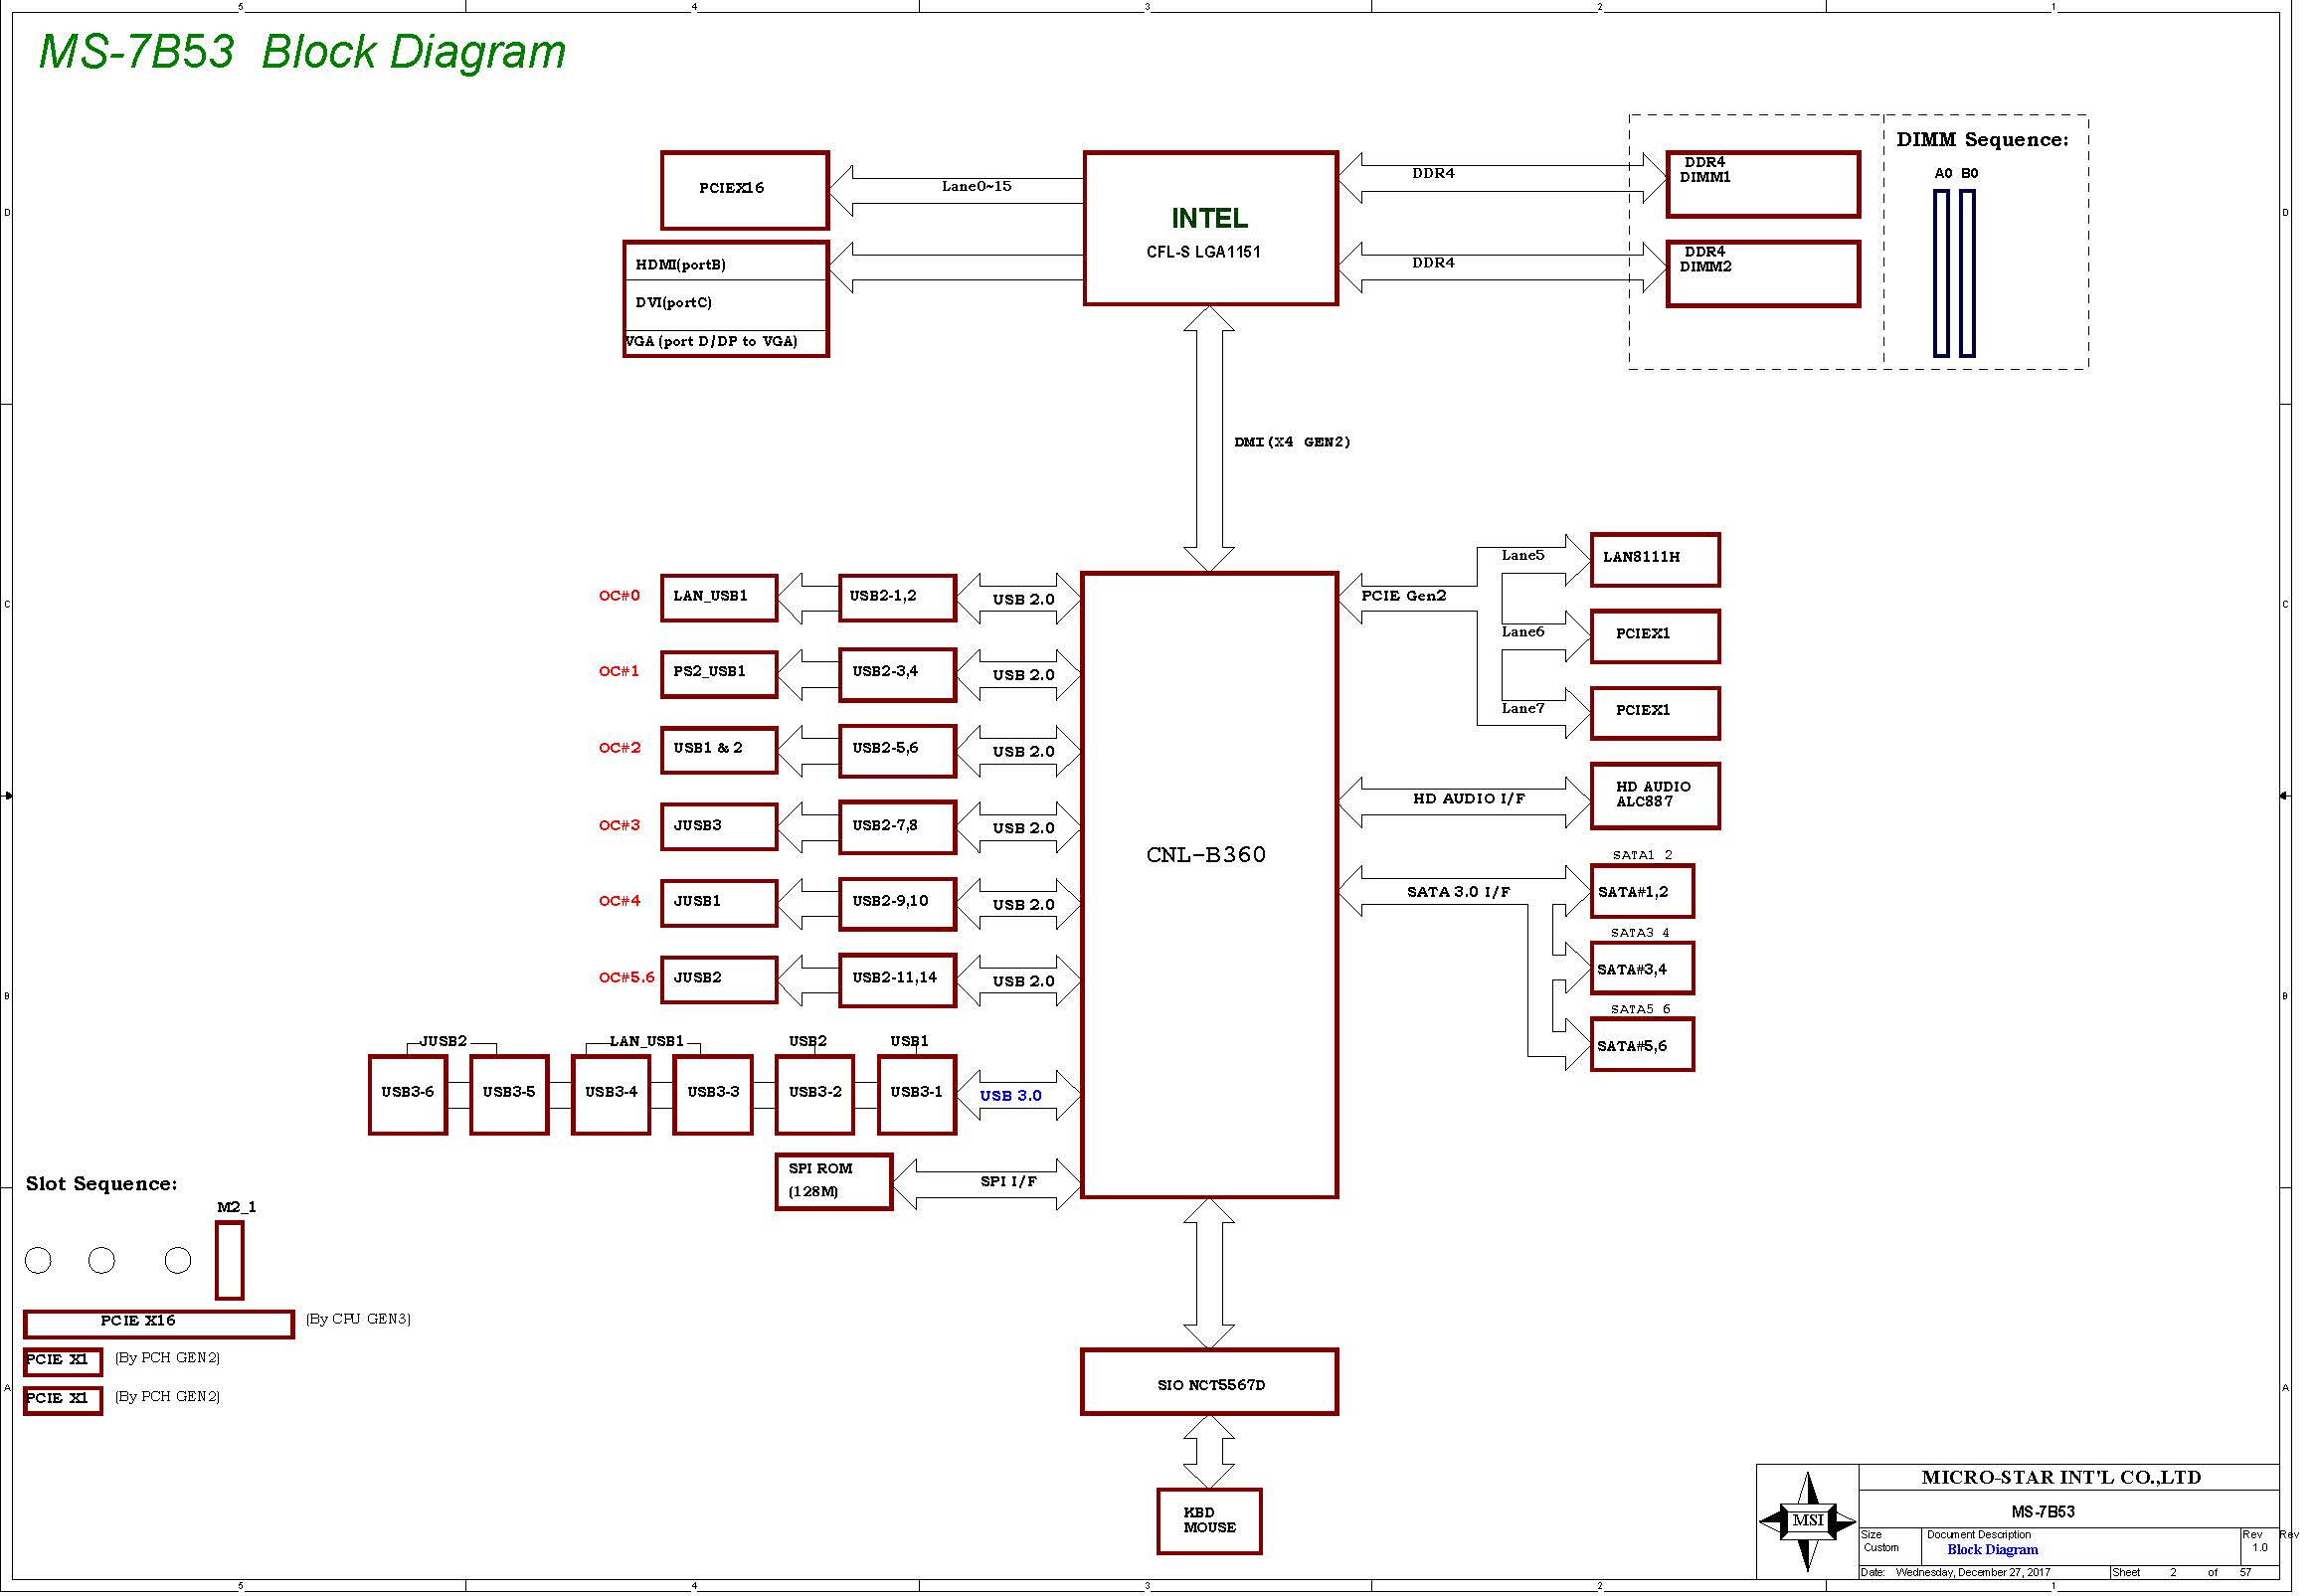2319x1596 pixels.
Task: Click the SPI ROM (128M) block
Action: click(833, 1181)
